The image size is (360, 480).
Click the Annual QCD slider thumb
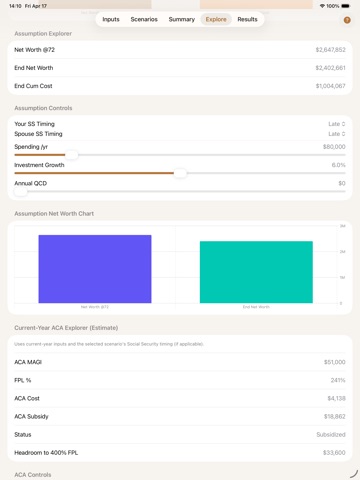point(21,192)
